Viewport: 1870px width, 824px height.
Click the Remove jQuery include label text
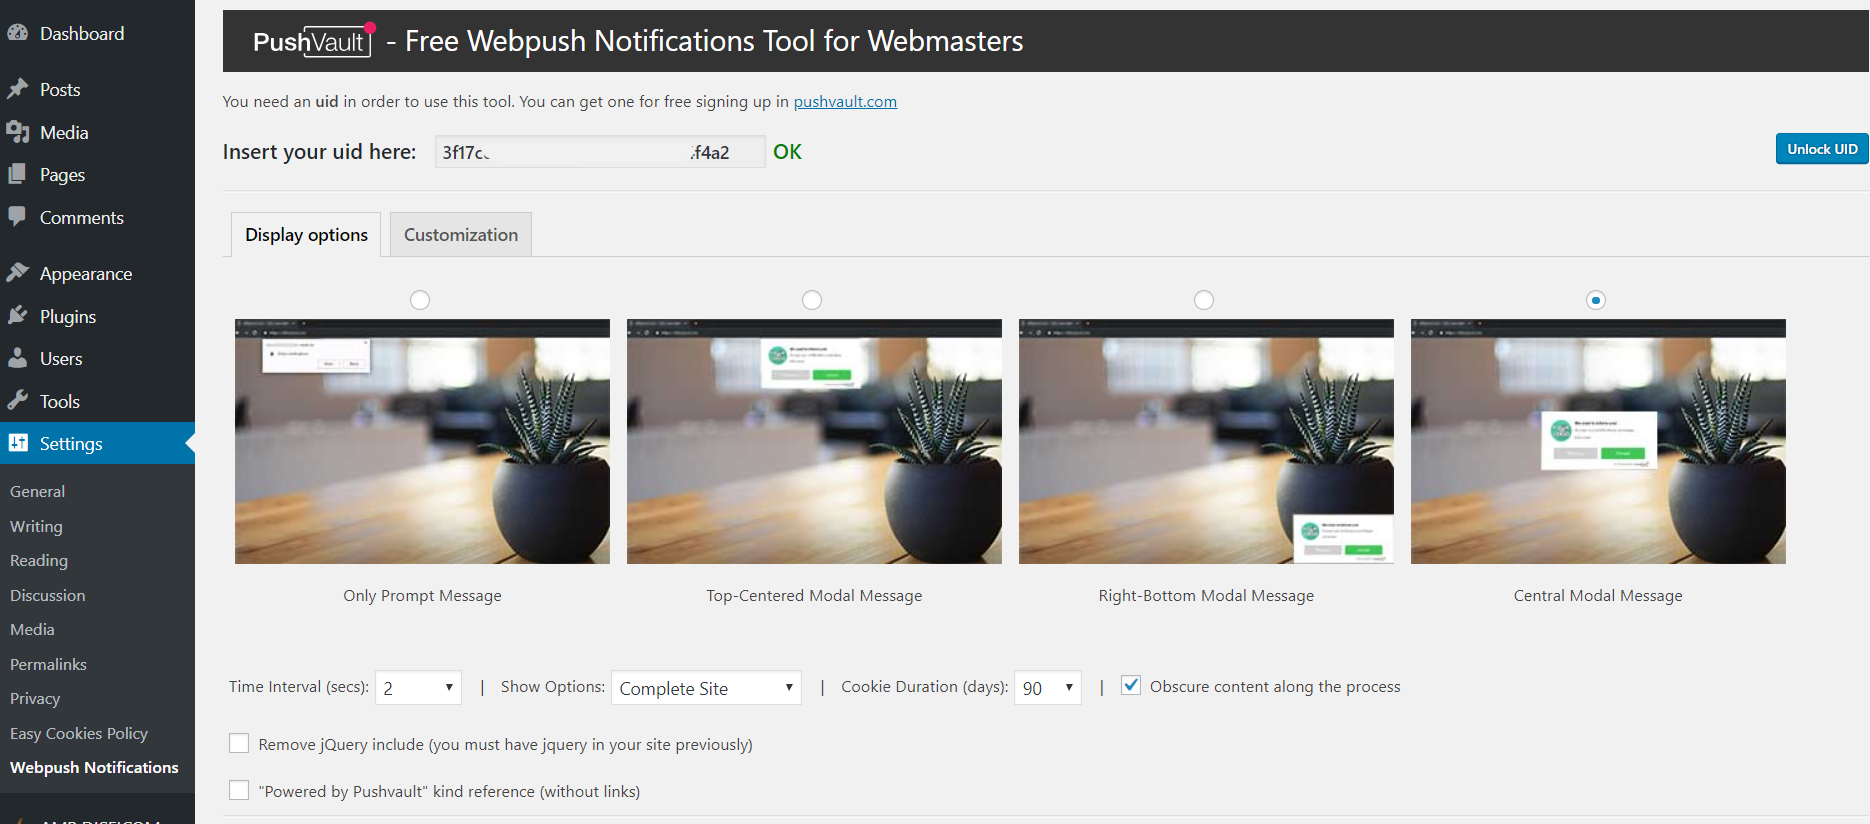tap(505, 744)
